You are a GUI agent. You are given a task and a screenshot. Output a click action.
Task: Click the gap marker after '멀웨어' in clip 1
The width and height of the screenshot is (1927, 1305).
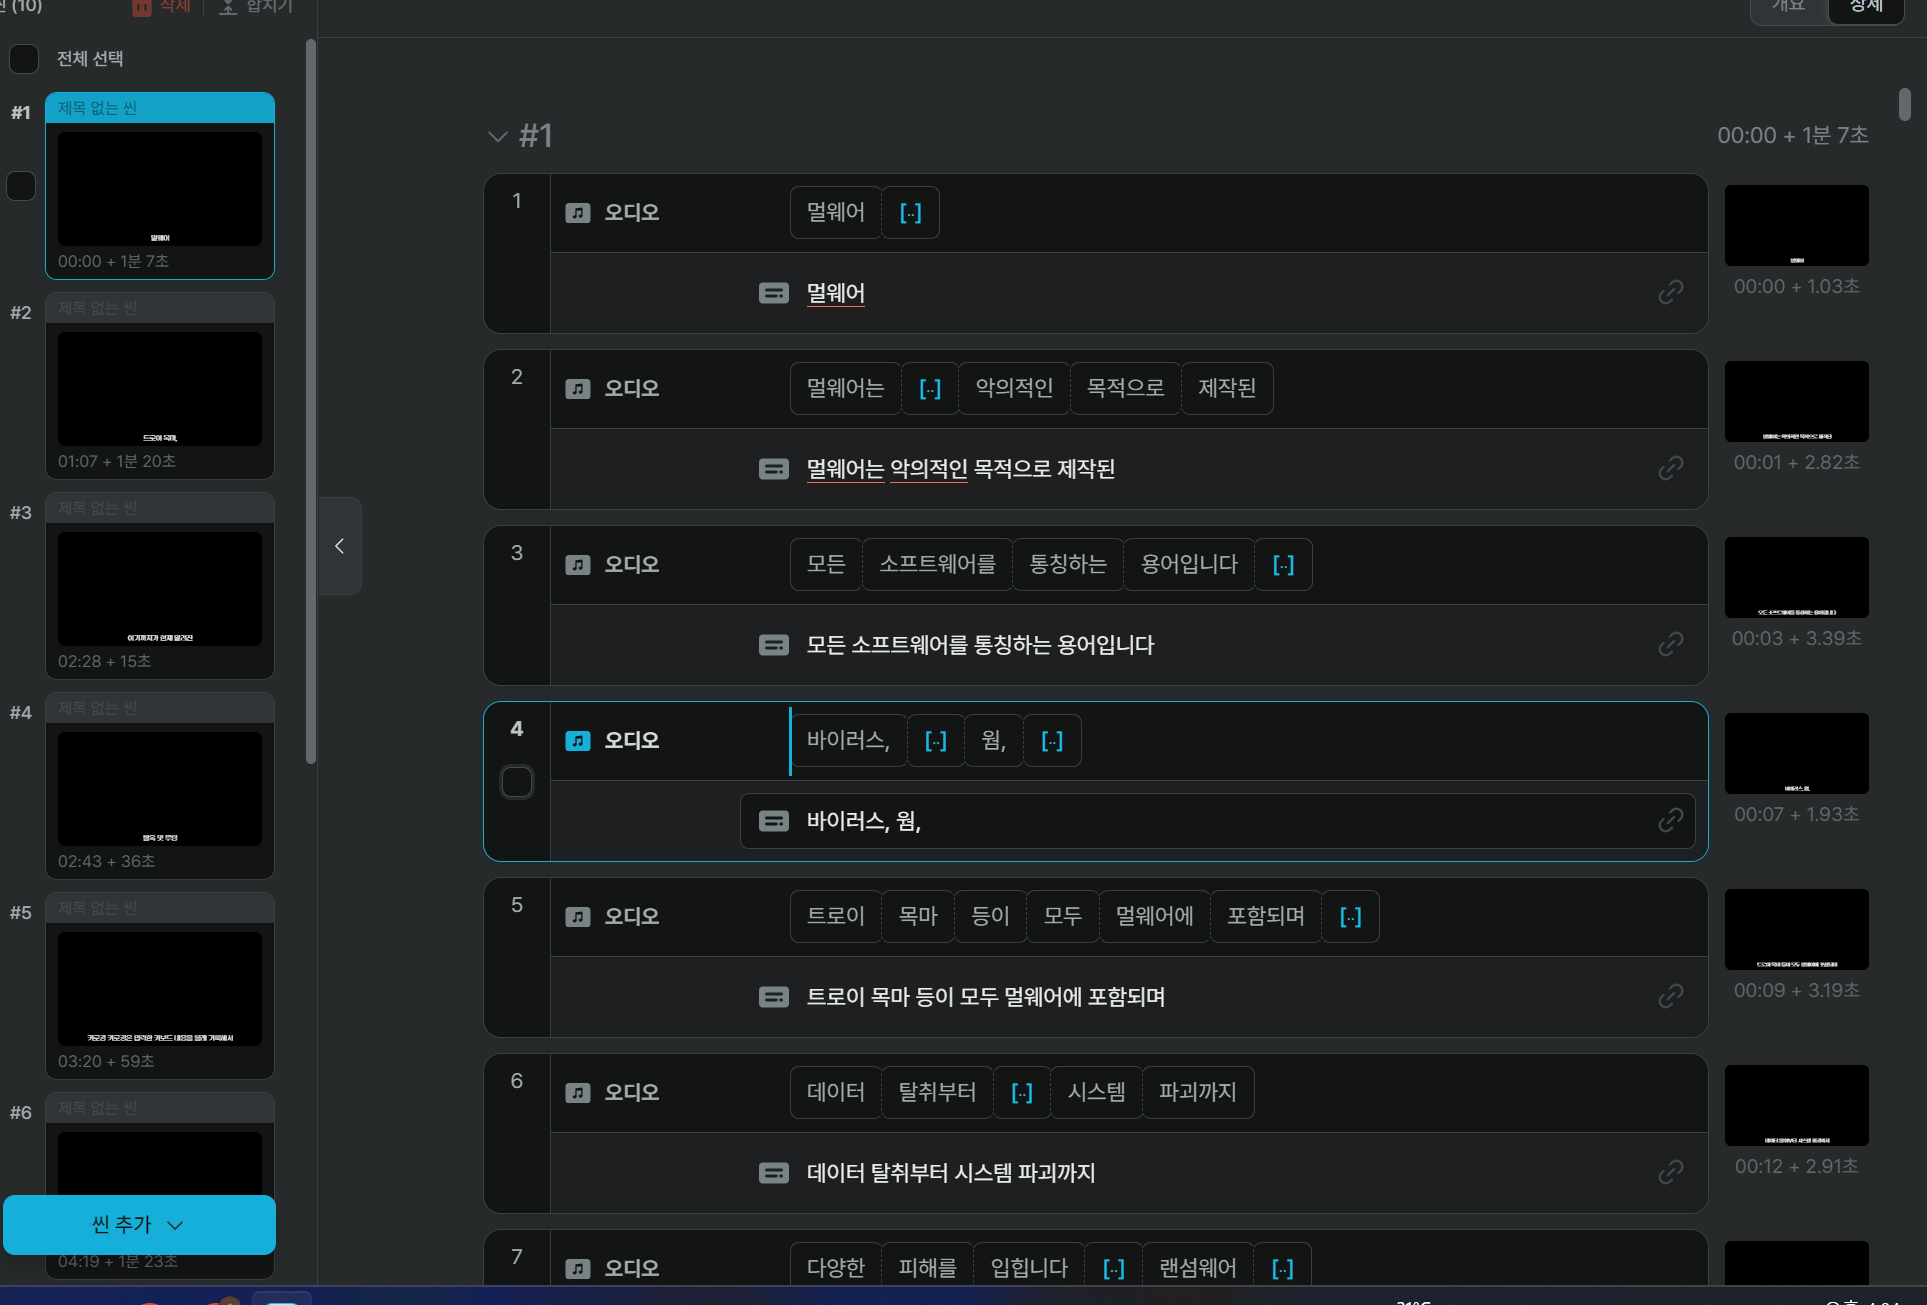(911, 213)
